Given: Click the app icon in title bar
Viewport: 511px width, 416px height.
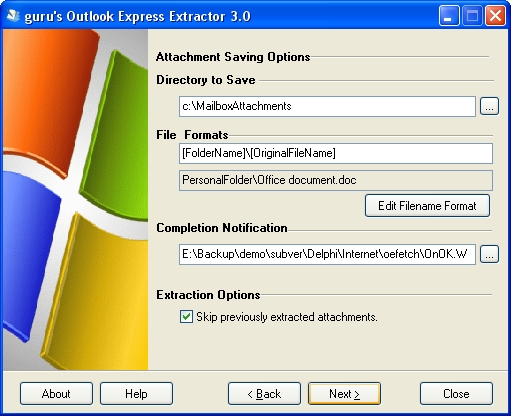Looking at the screenshot, I should click(13, 16).
